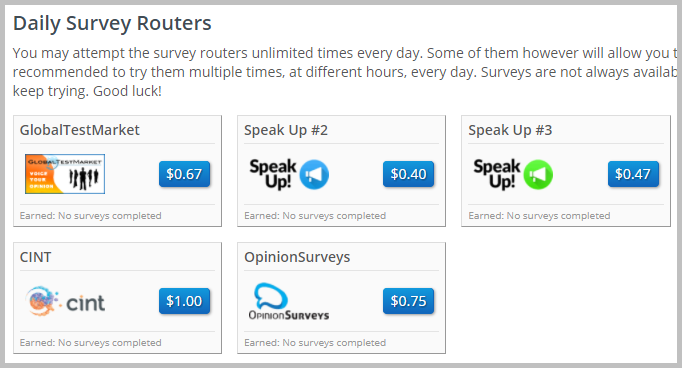Start GlobalTestMarket survey with $0.67 button

184,174
